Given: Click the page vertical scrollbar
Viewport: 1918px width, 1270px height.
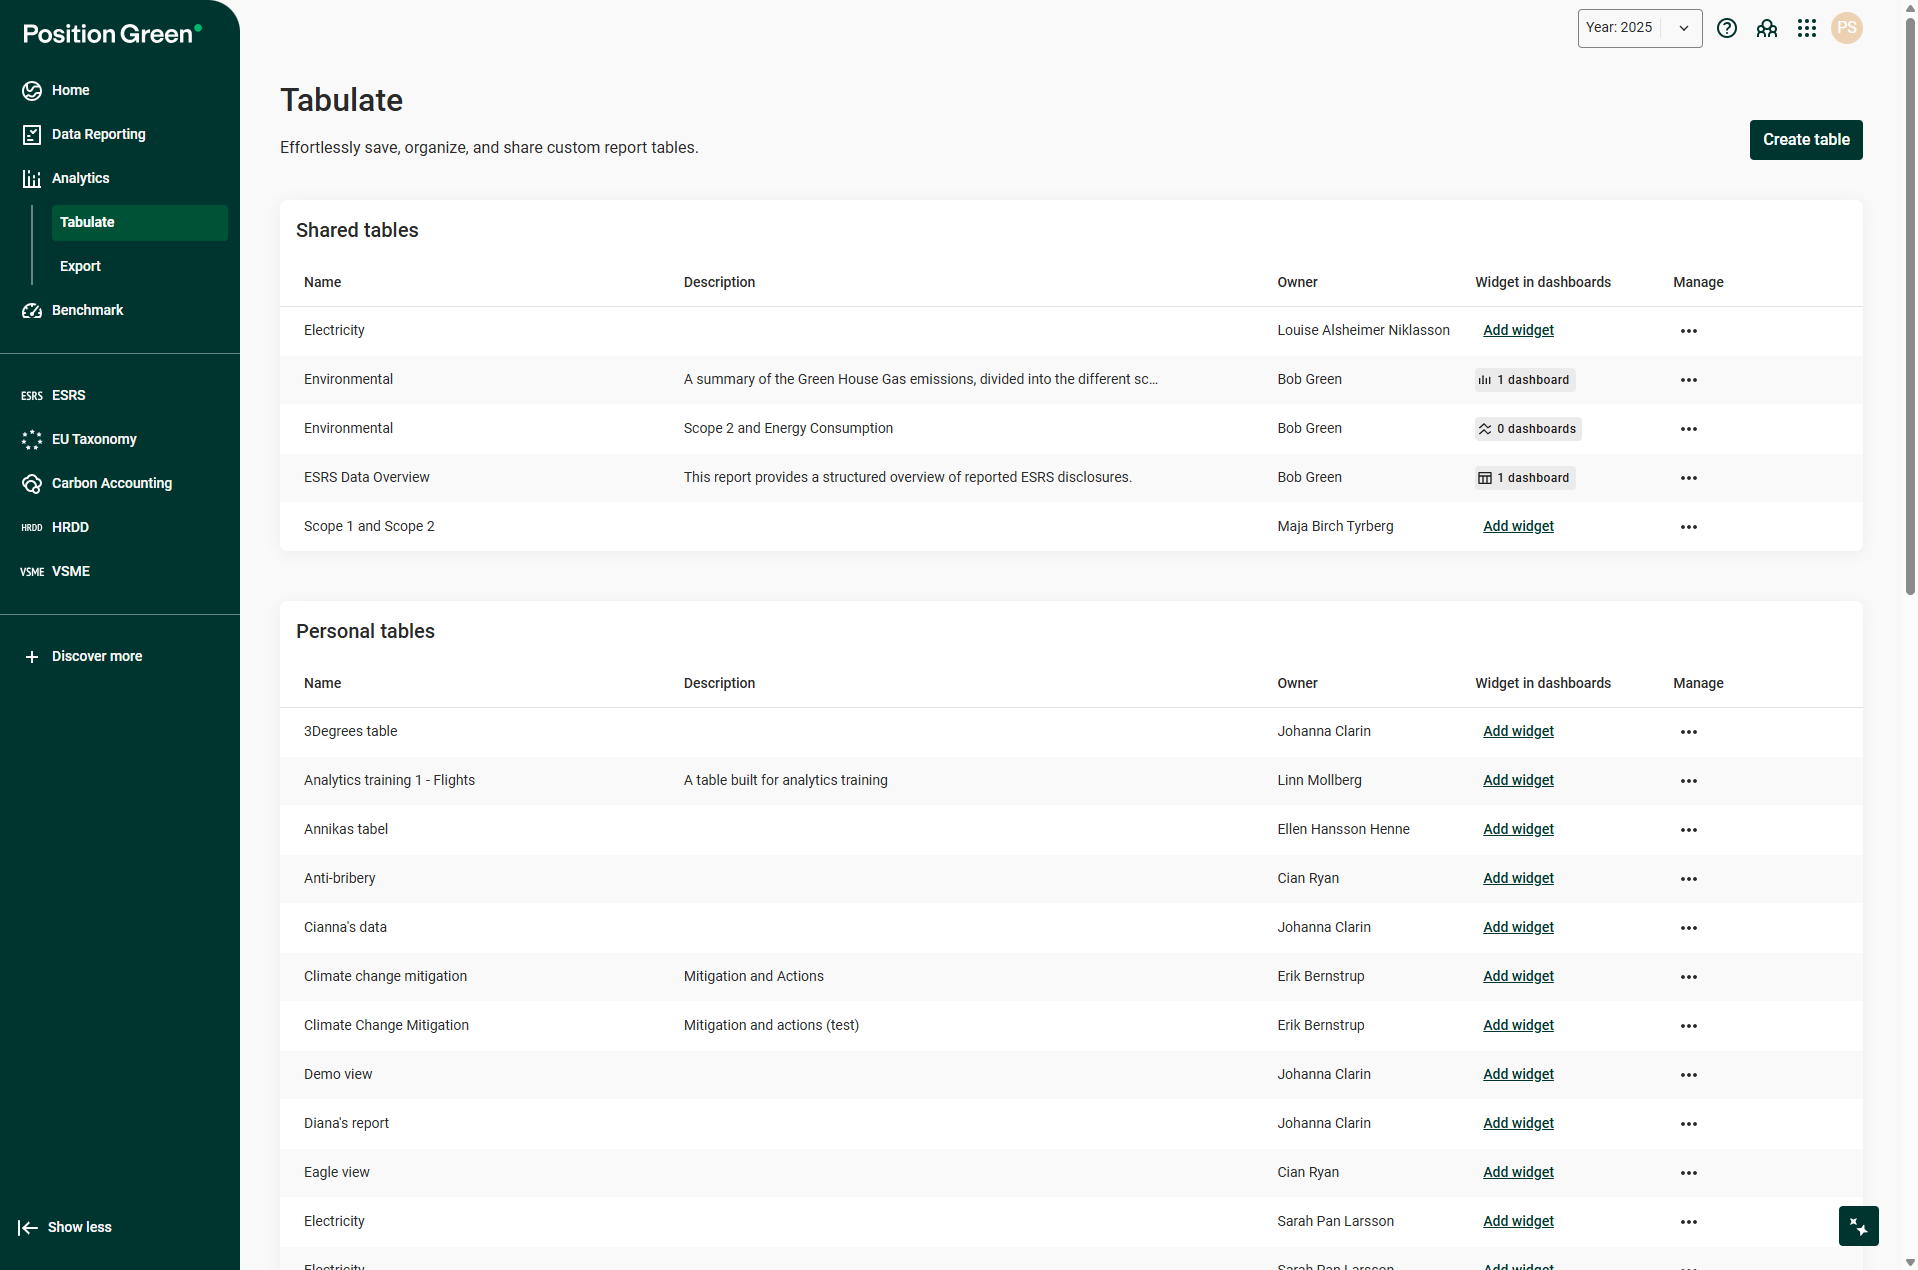Looking at the screenshot, I should [1909, 300].
